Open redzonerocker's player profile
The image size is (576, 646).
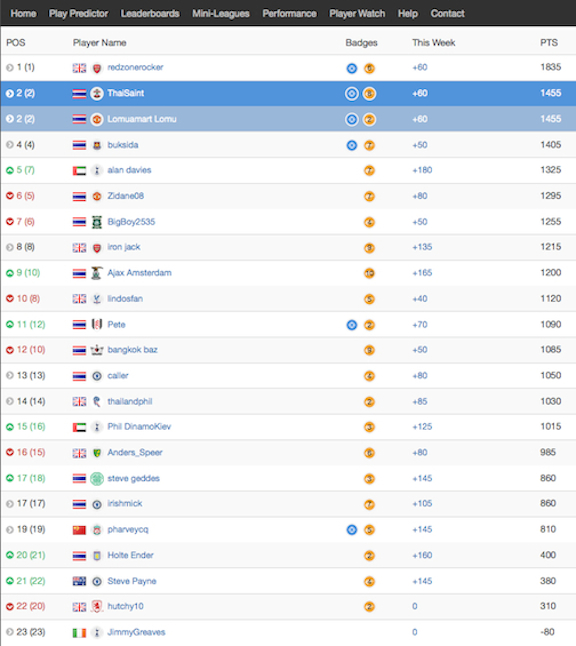click(135, 67)
